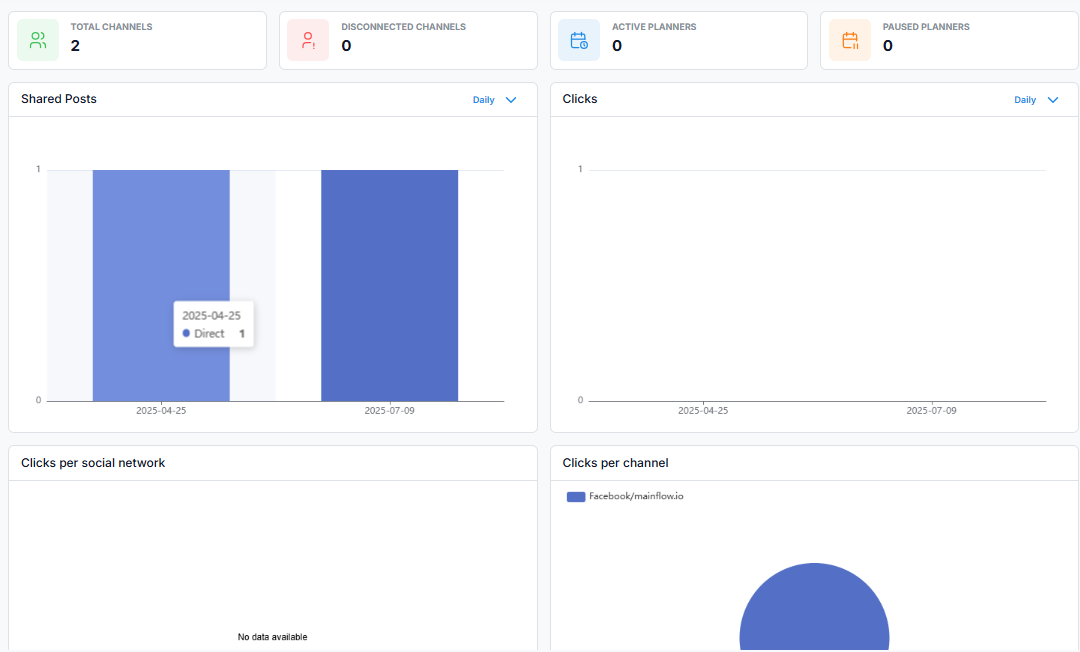Expand the Clicks panel interval chevron
Image resolution: width=1080 pixels, height=652 pixels.
(1052, 100)
